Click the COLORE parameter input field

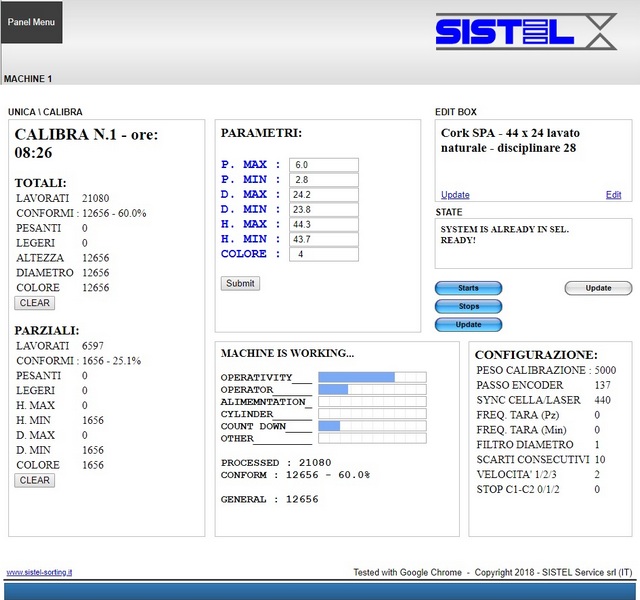point(324,254)
